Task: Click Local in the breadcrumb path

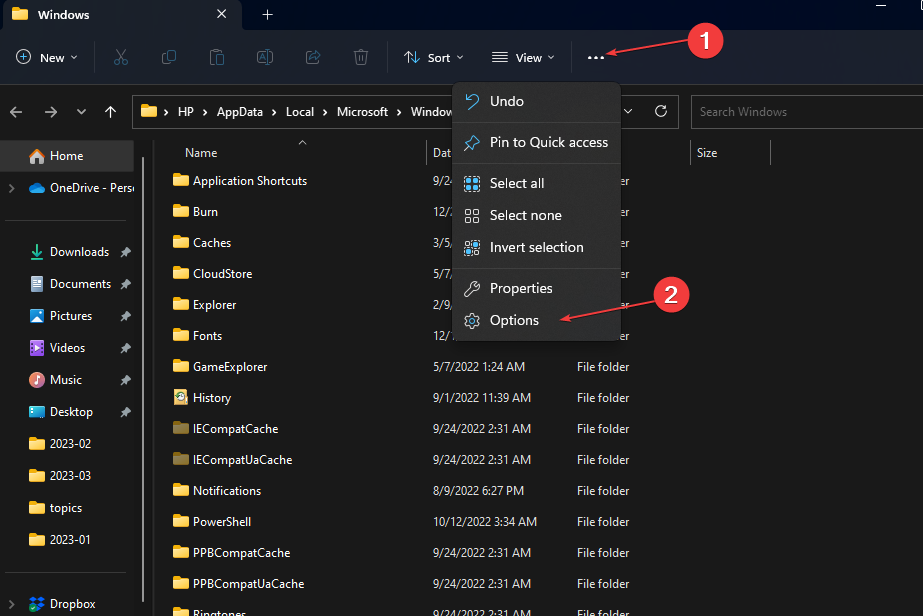Action: click(x=300, y=112)
